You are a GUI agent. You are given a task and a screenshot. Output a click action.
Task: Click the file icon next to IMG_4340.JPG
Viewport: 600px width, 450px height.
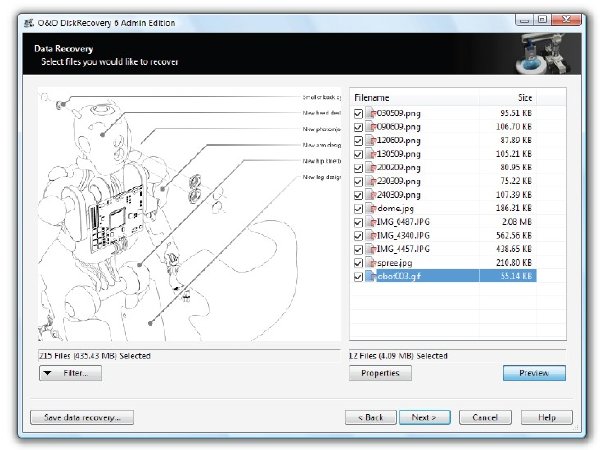pyautogui.click(x=371, y=235)
